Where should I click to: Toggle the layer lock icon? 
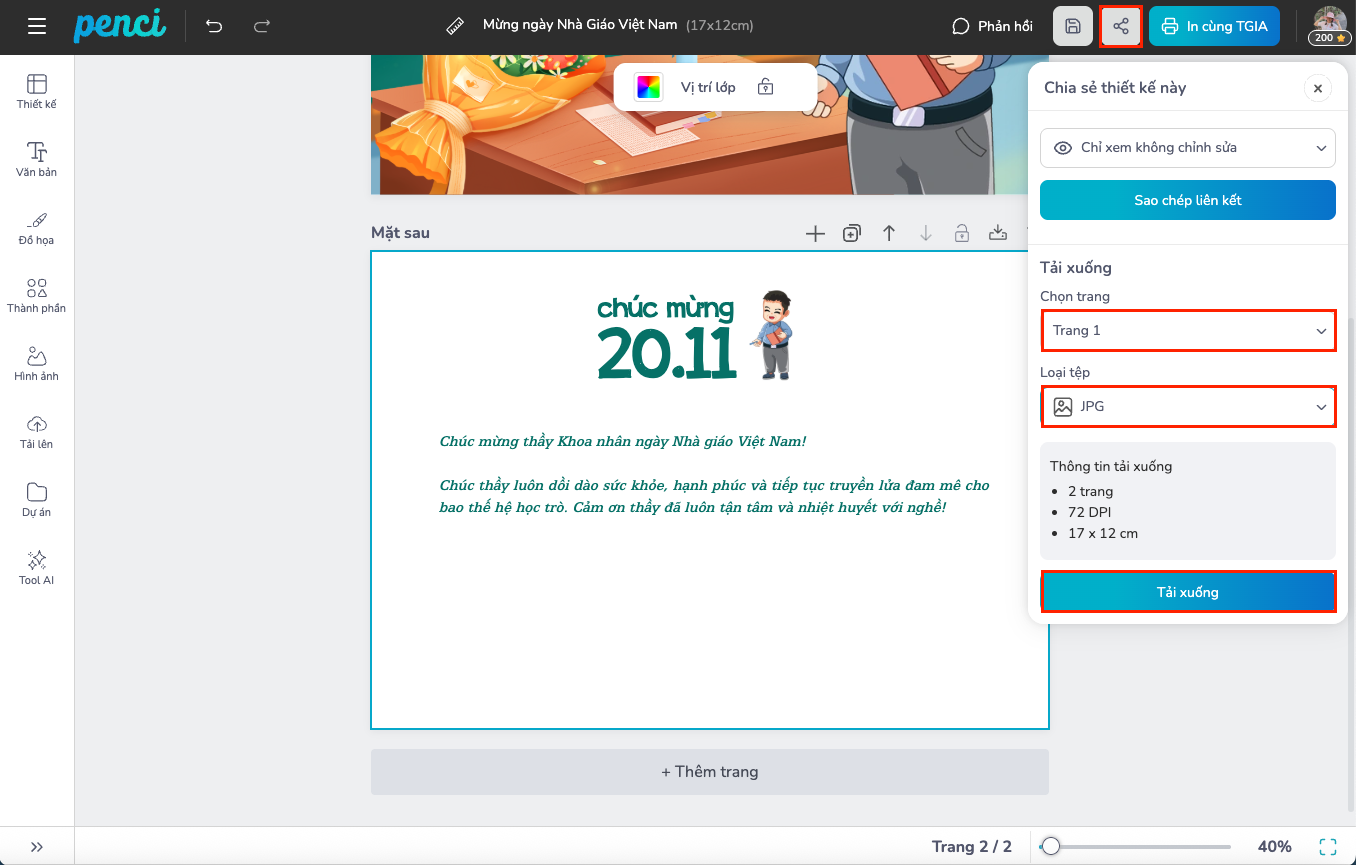pos(766,87)
